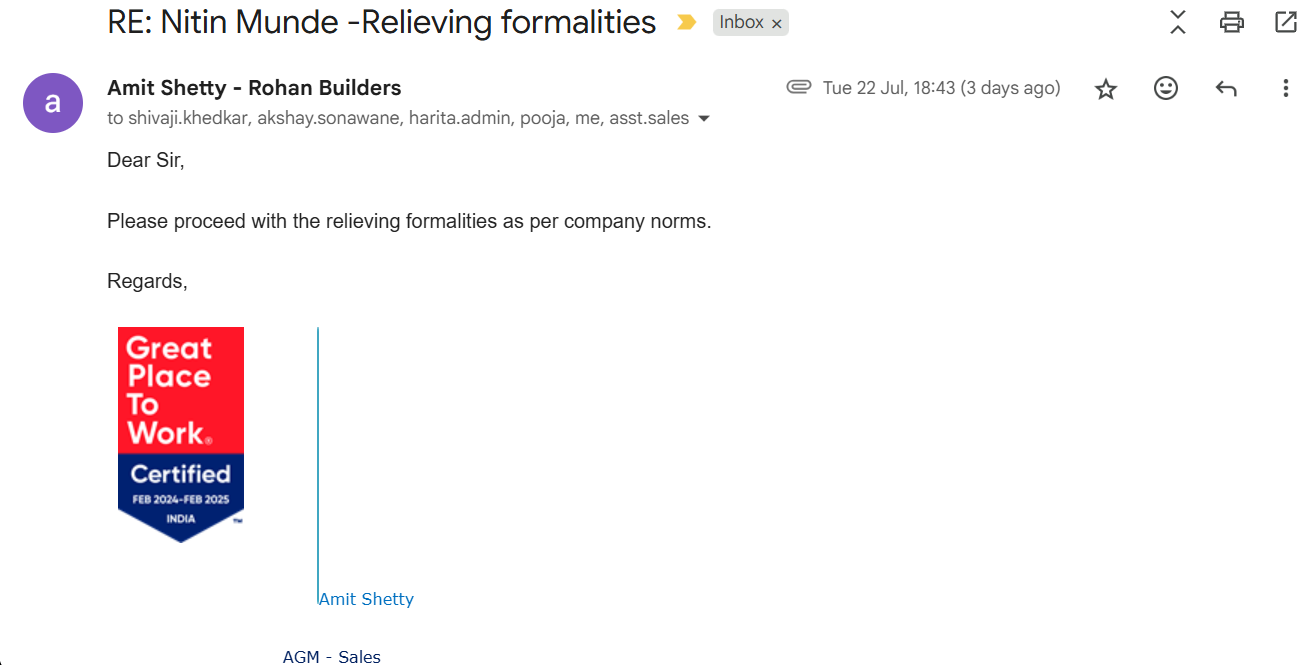Click the email subject line
Screen dimensions: 1314x665
pos(381,22)
